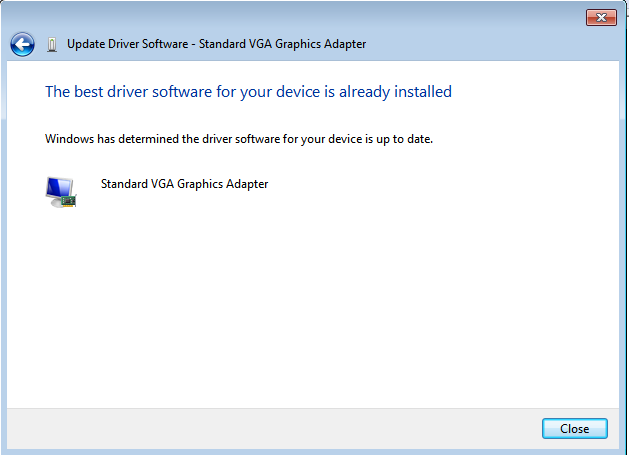Click the blank white area right of the heading
The image size is (629, 455).
tap(540, 92)
